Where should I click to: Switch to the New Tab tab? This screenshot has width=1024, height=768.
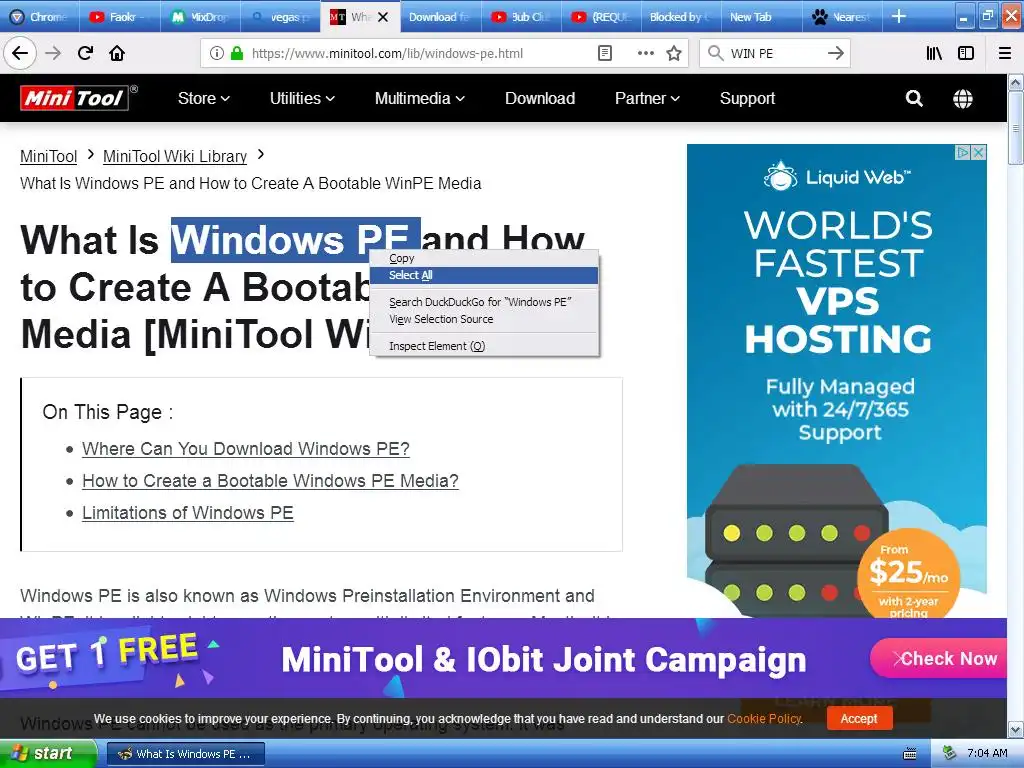click(761, 17)
